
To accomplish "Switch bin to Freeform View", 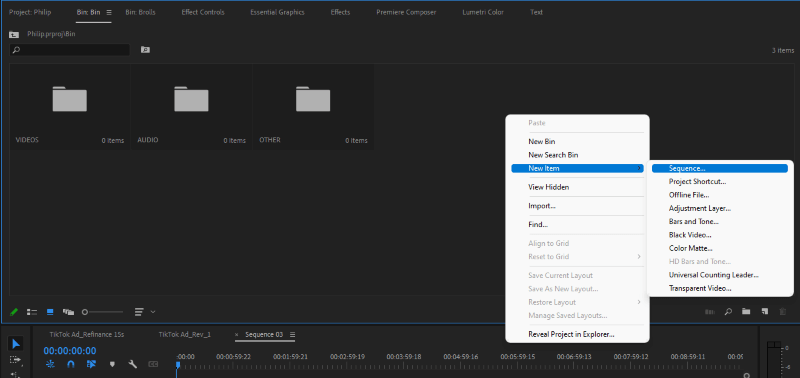I will 68,312.
